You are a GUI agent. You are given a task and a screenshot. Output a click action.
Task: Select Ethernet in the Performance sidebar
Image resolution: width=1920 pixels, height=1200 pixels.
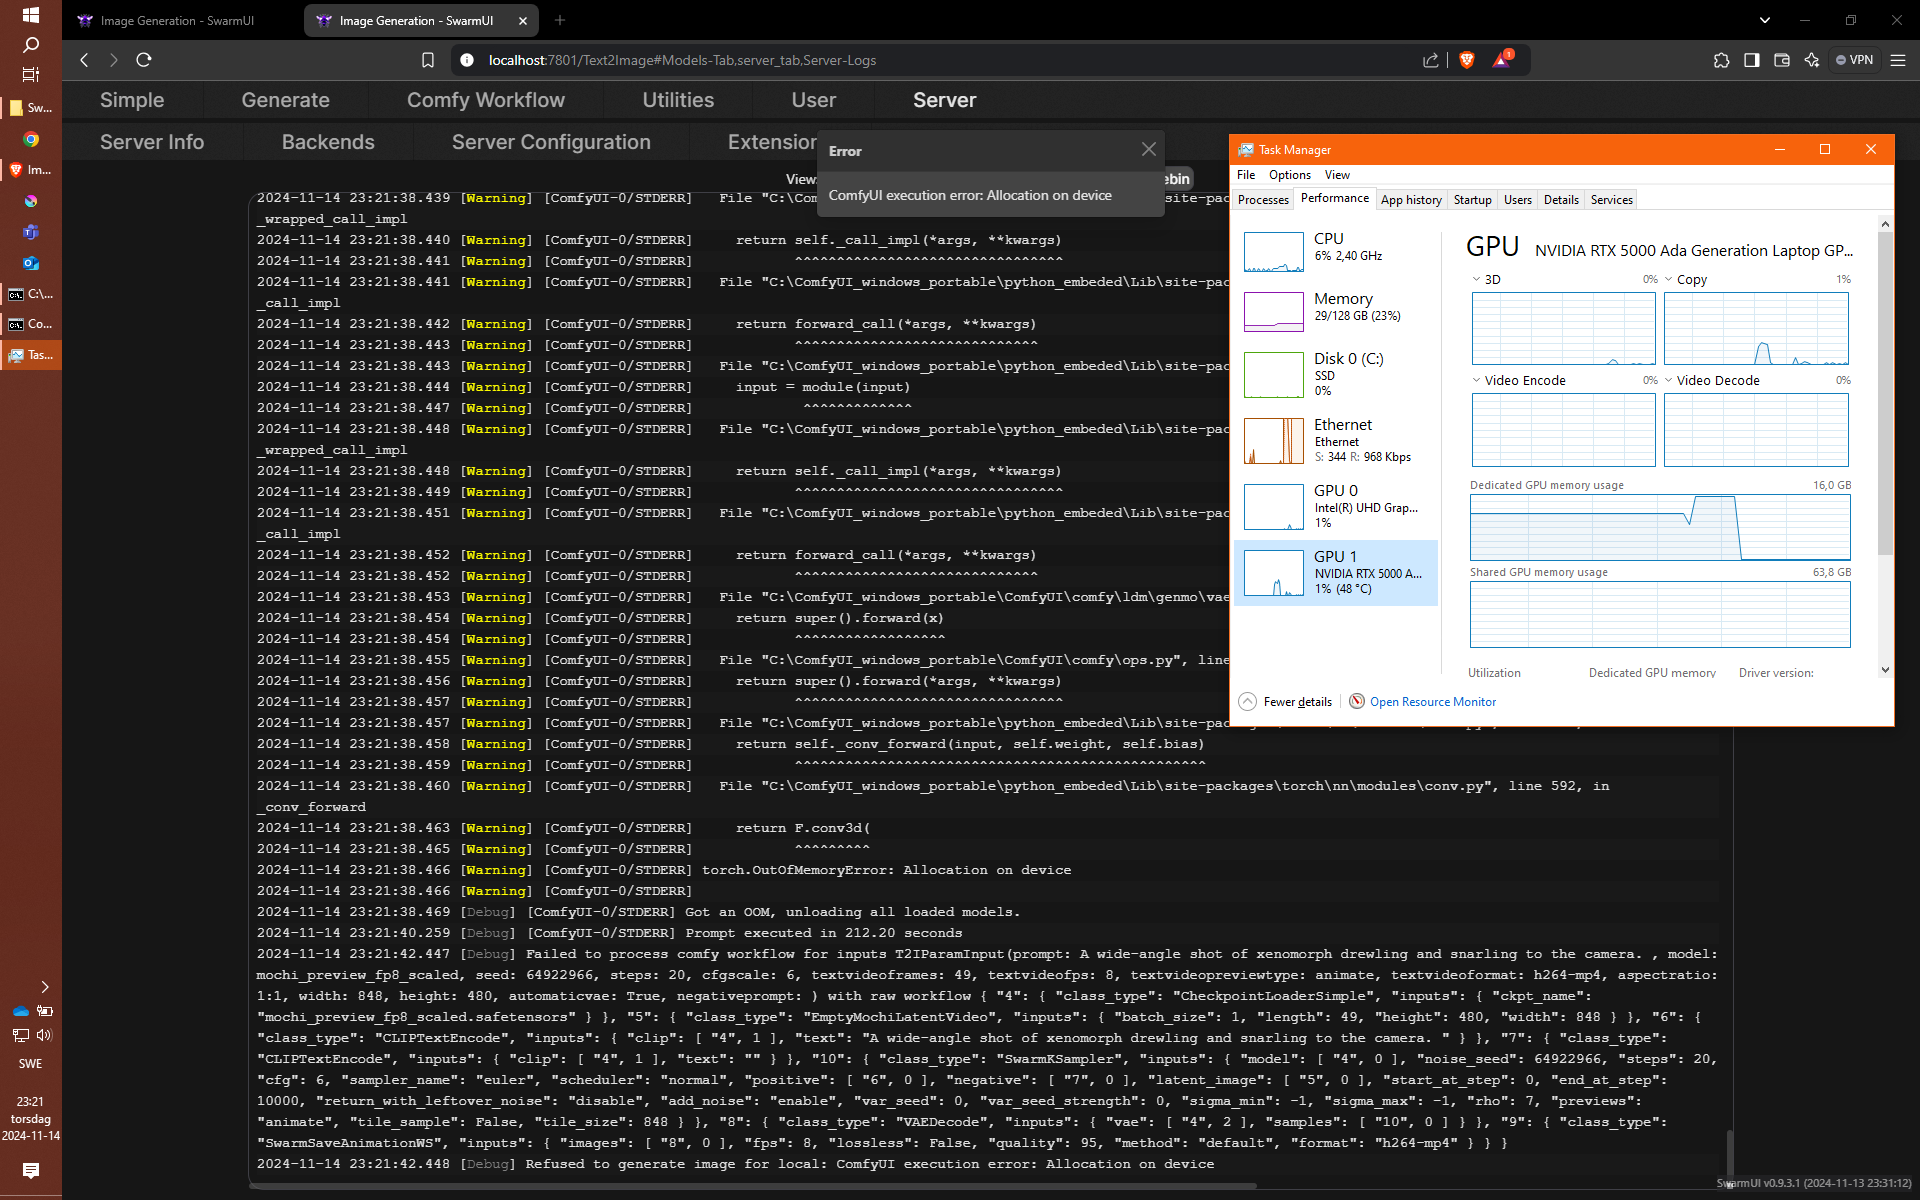coord(1336,440)
